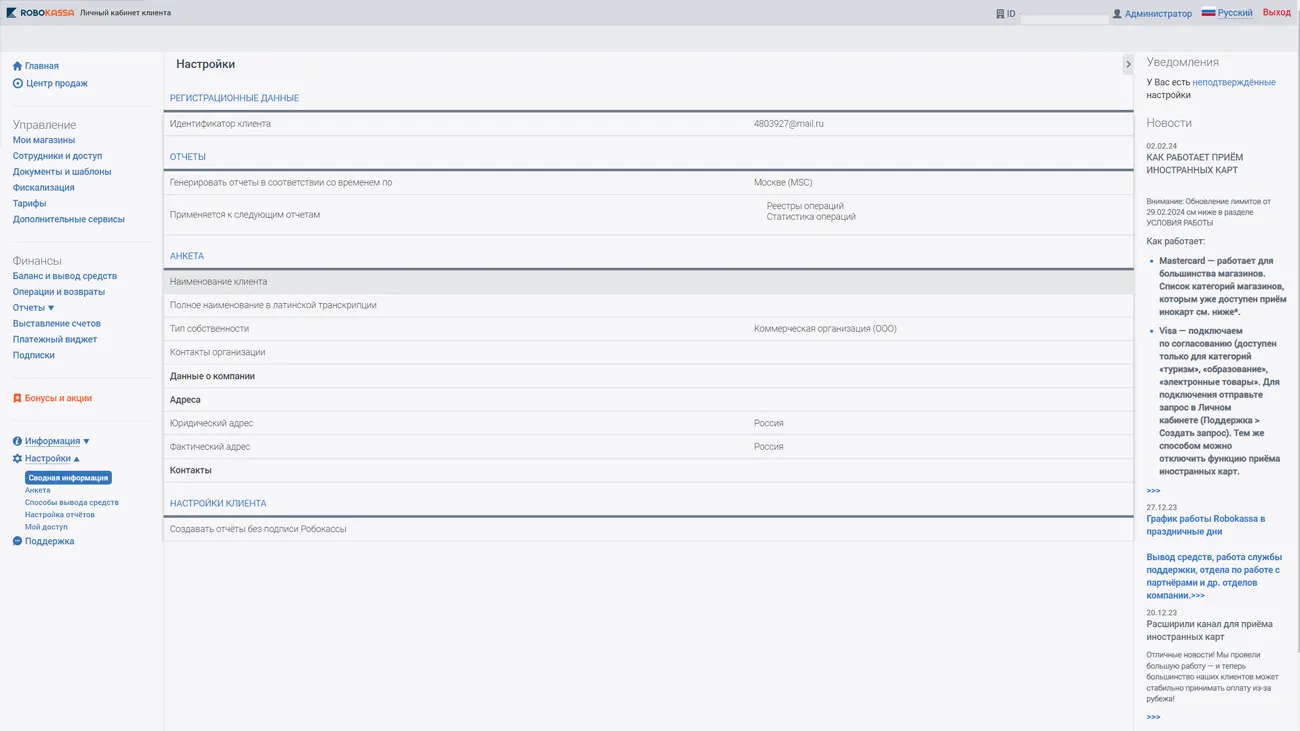Click the Robokassa logo in header
The height and width of the screenshot is (731, 1300).
(x=40, y=13)
